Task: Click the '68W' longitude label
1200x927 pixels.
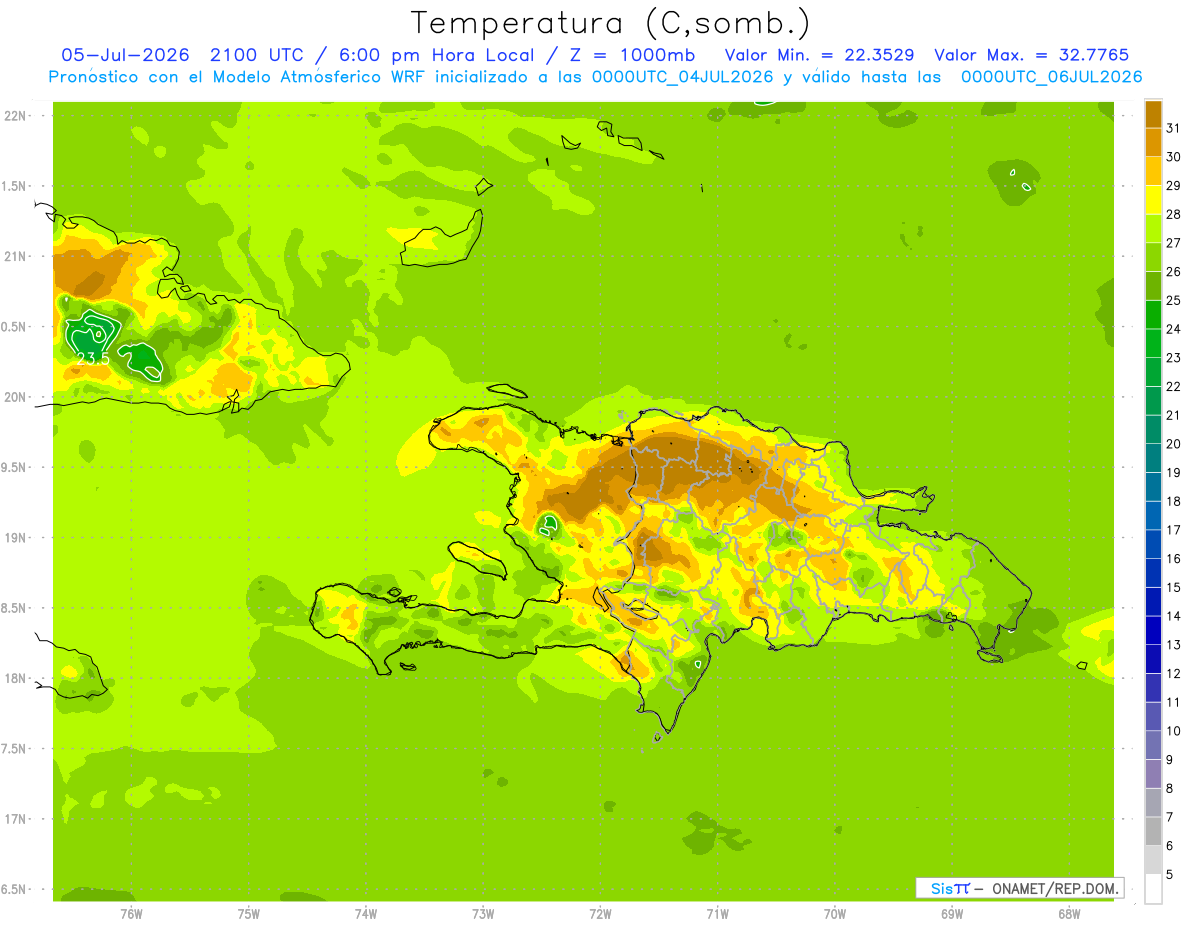Action: [1069, 914]
